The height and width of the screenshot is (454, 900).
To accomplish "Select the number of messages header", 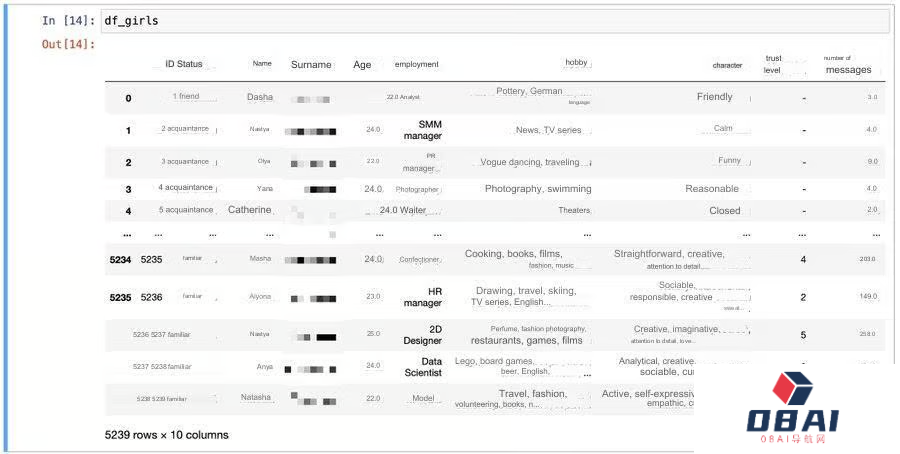I will 847,64.
